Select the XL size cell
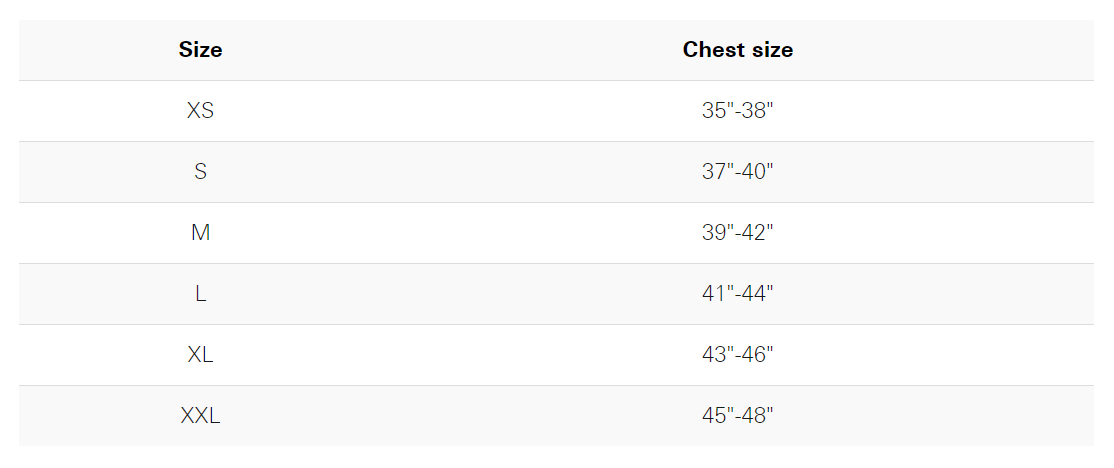 [x=200, y=355]
